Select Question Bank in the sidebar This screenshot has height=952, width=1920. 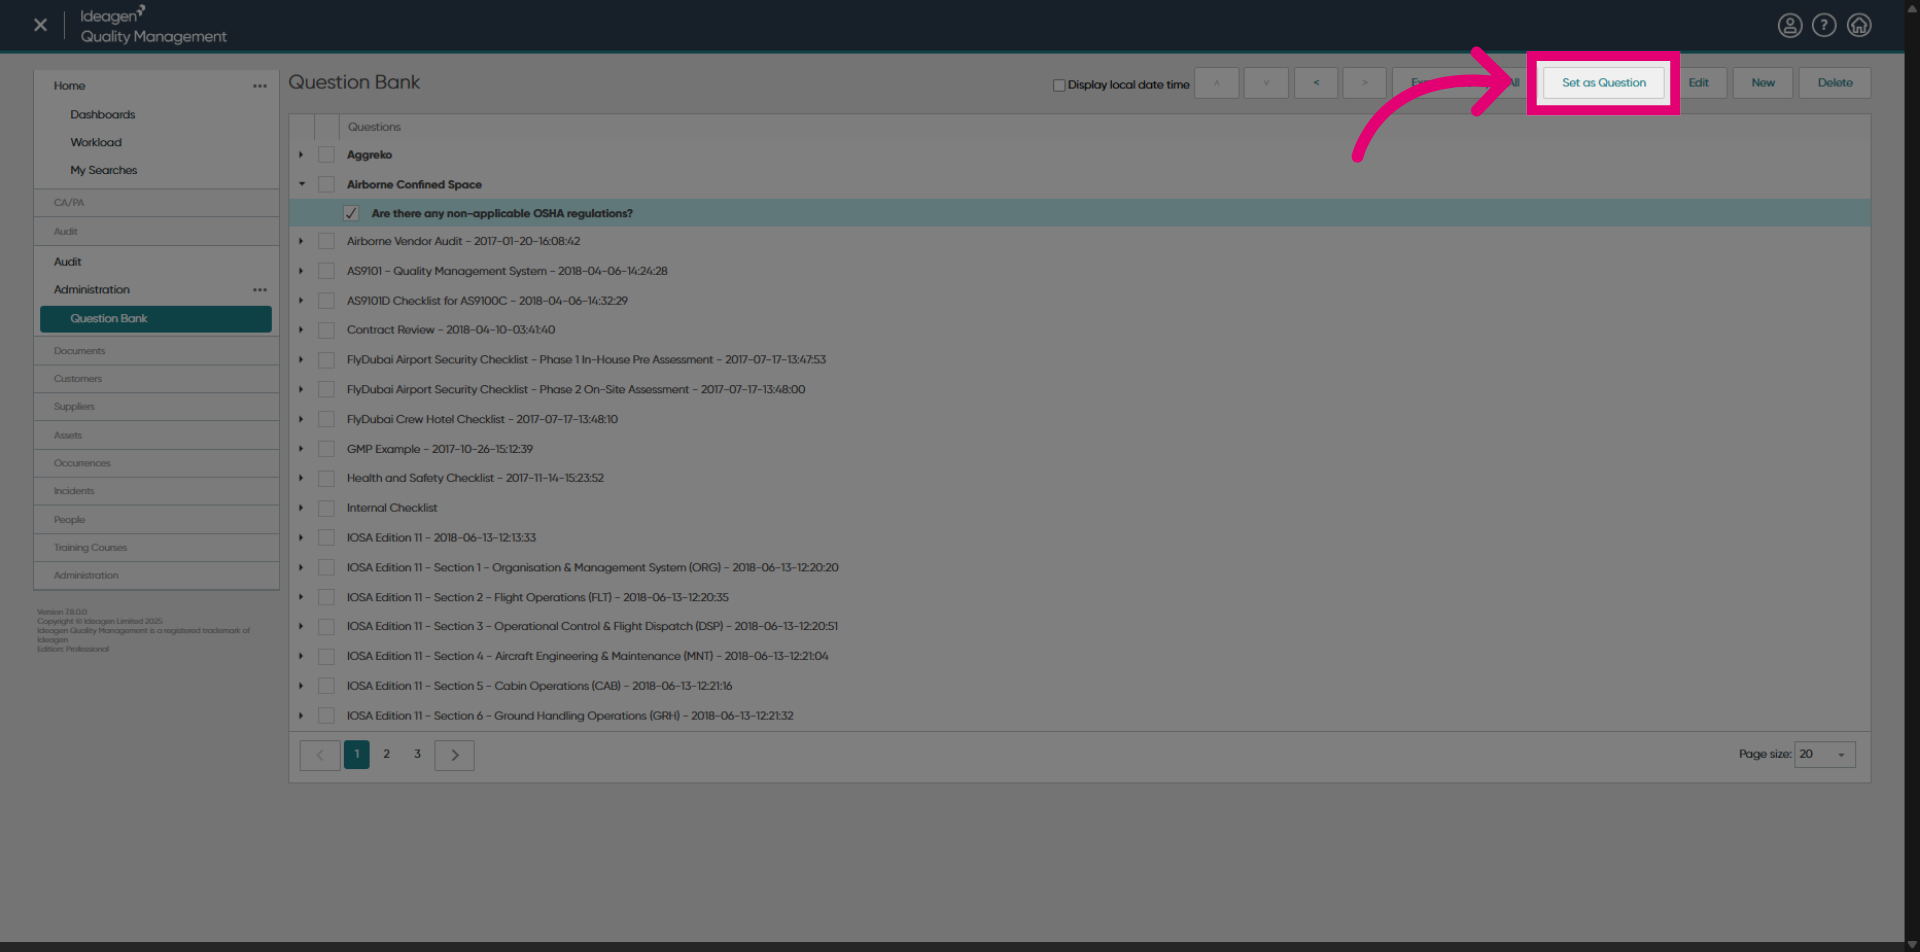(x=156, y=319)
